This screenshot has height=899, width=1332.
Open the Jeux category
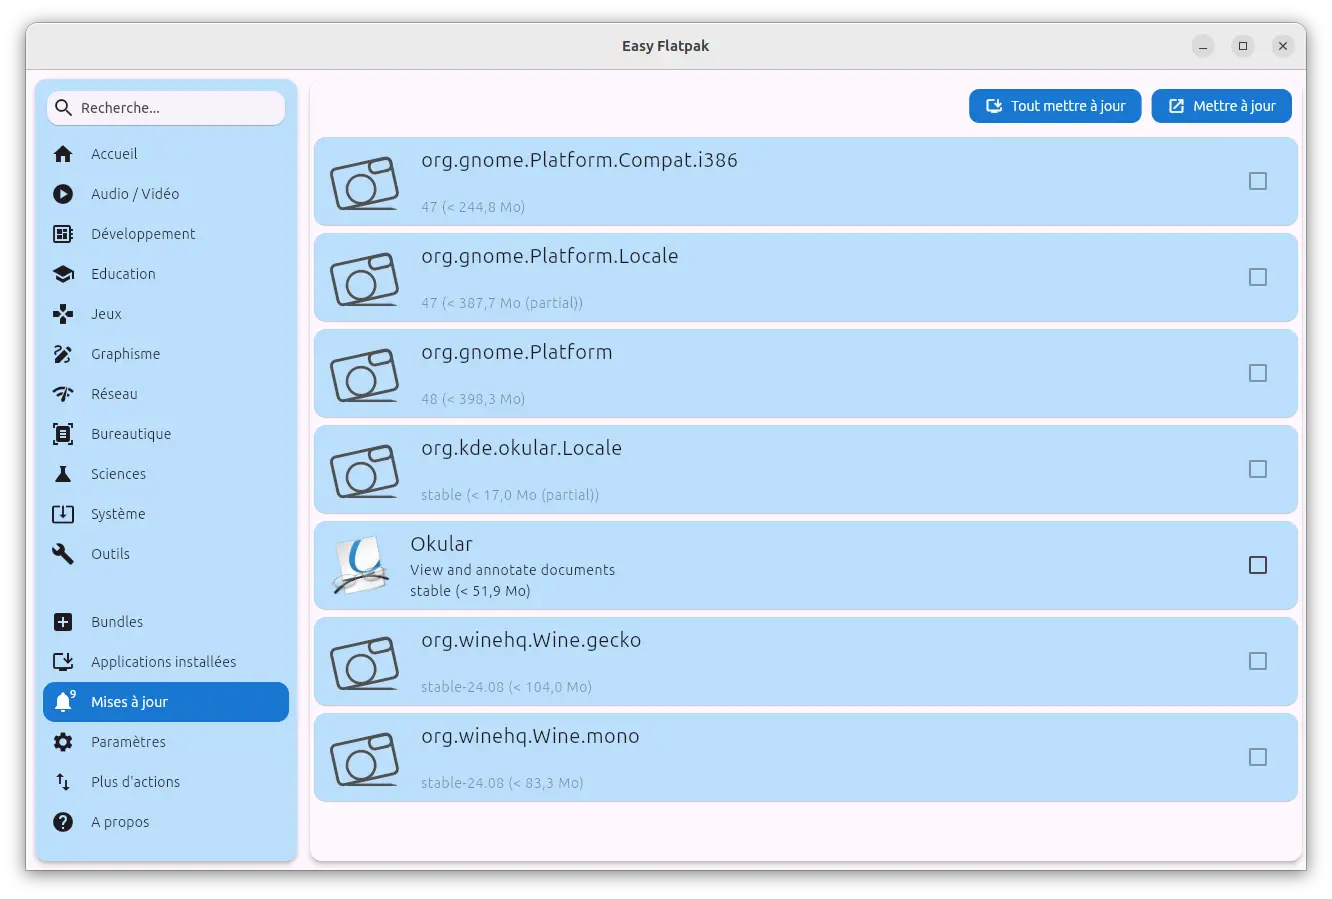point(166,314)
